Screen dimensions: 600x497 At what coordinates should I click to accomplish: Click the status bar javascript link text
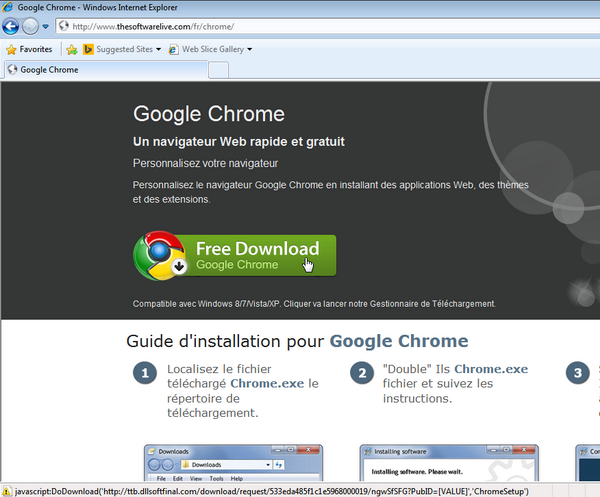coord(272,492)
